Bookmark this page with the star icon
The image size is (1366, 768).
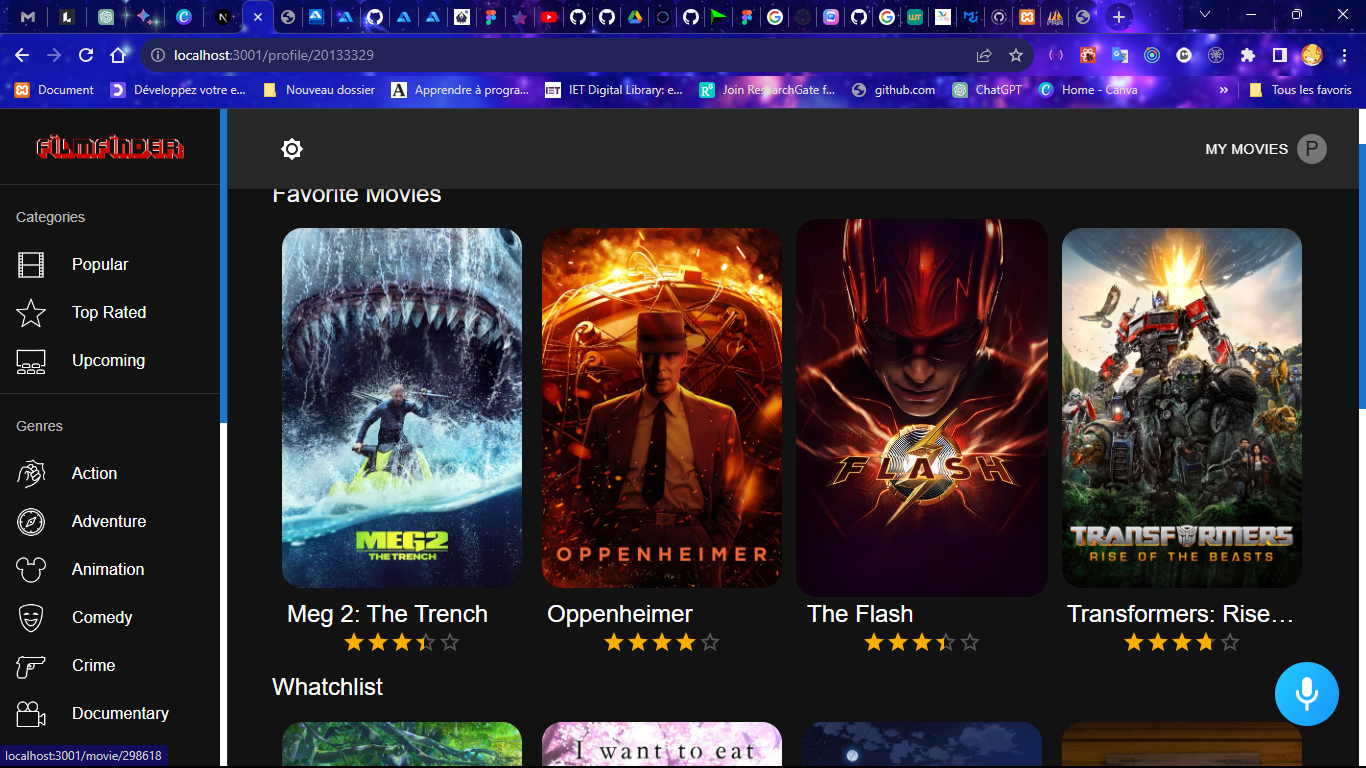point(1016,56)
